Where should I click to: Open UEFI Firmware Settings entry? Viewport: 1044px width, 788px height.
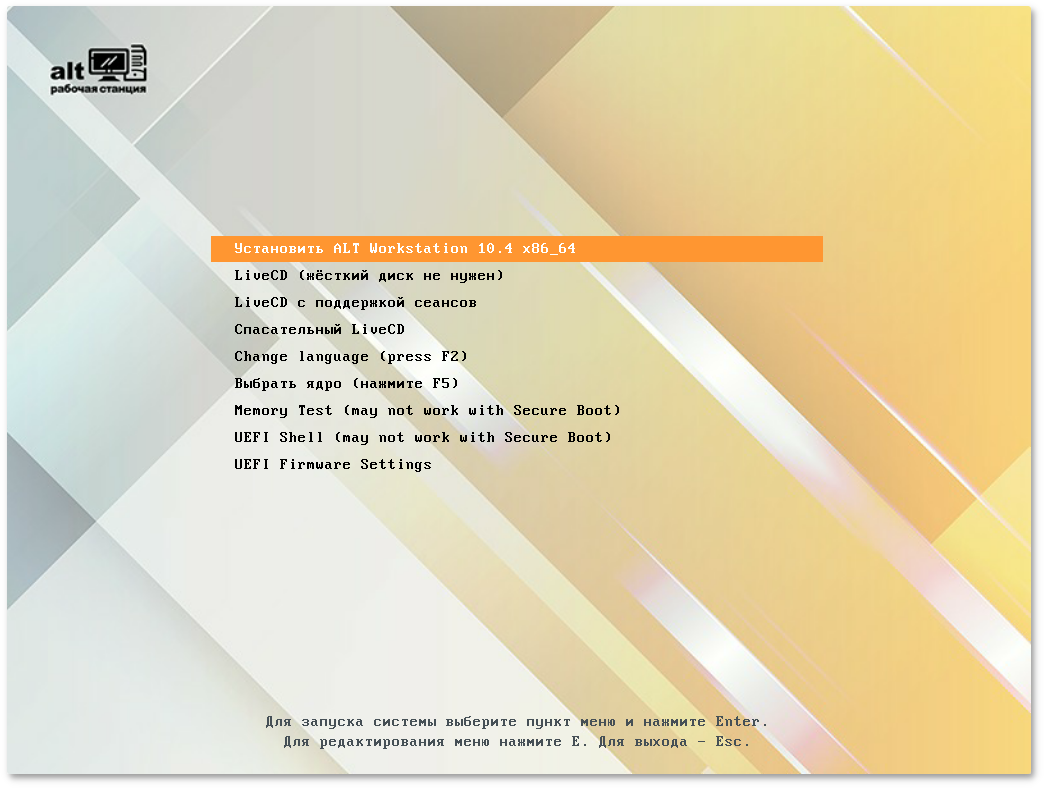pos(333,464)
